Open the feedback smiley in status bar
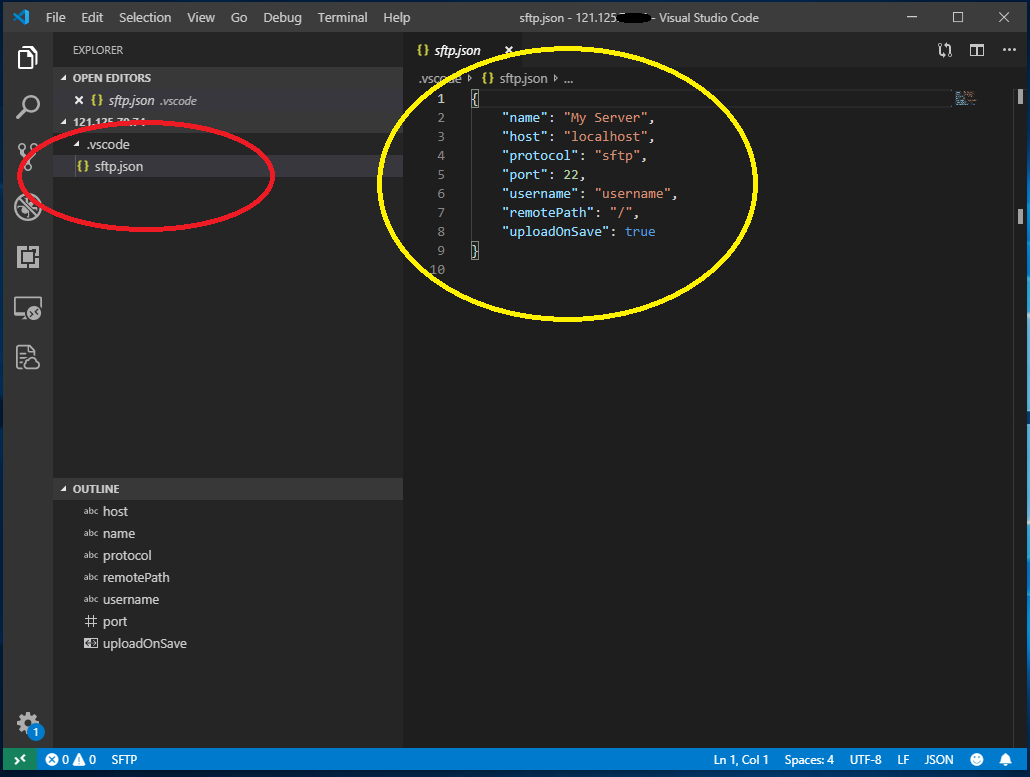Screen dimensions: 1030x777 pos(977,759)
